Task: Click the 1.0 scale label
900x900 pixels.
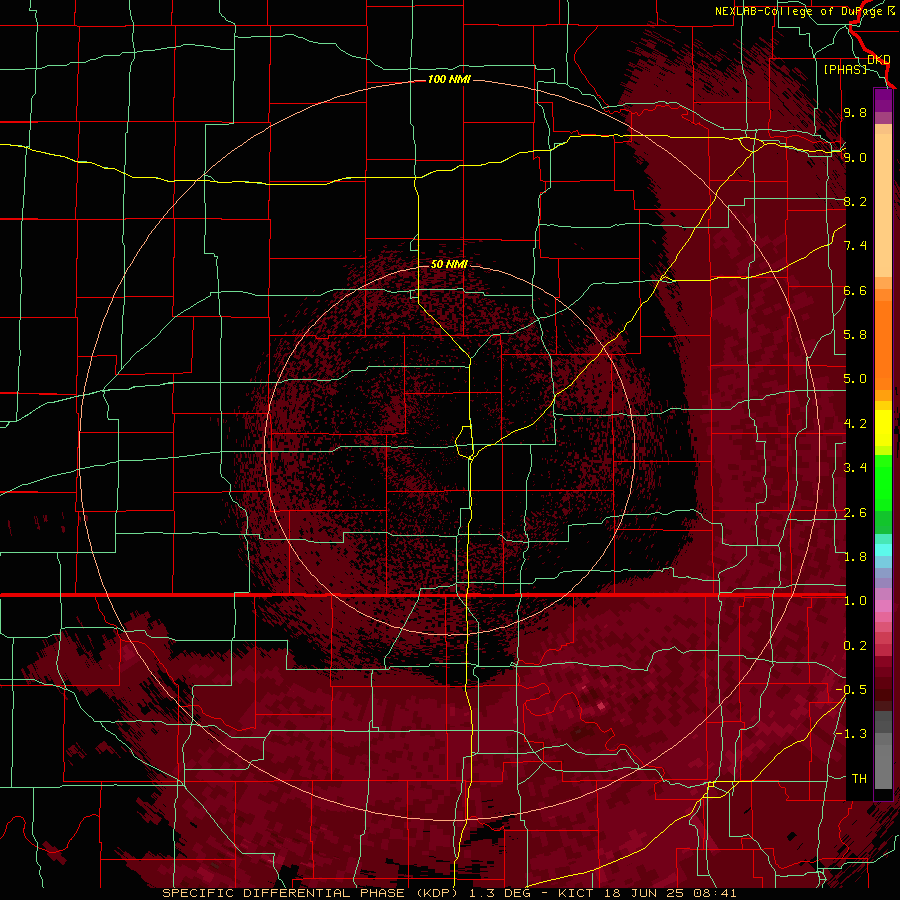Action: pos(855,601)
